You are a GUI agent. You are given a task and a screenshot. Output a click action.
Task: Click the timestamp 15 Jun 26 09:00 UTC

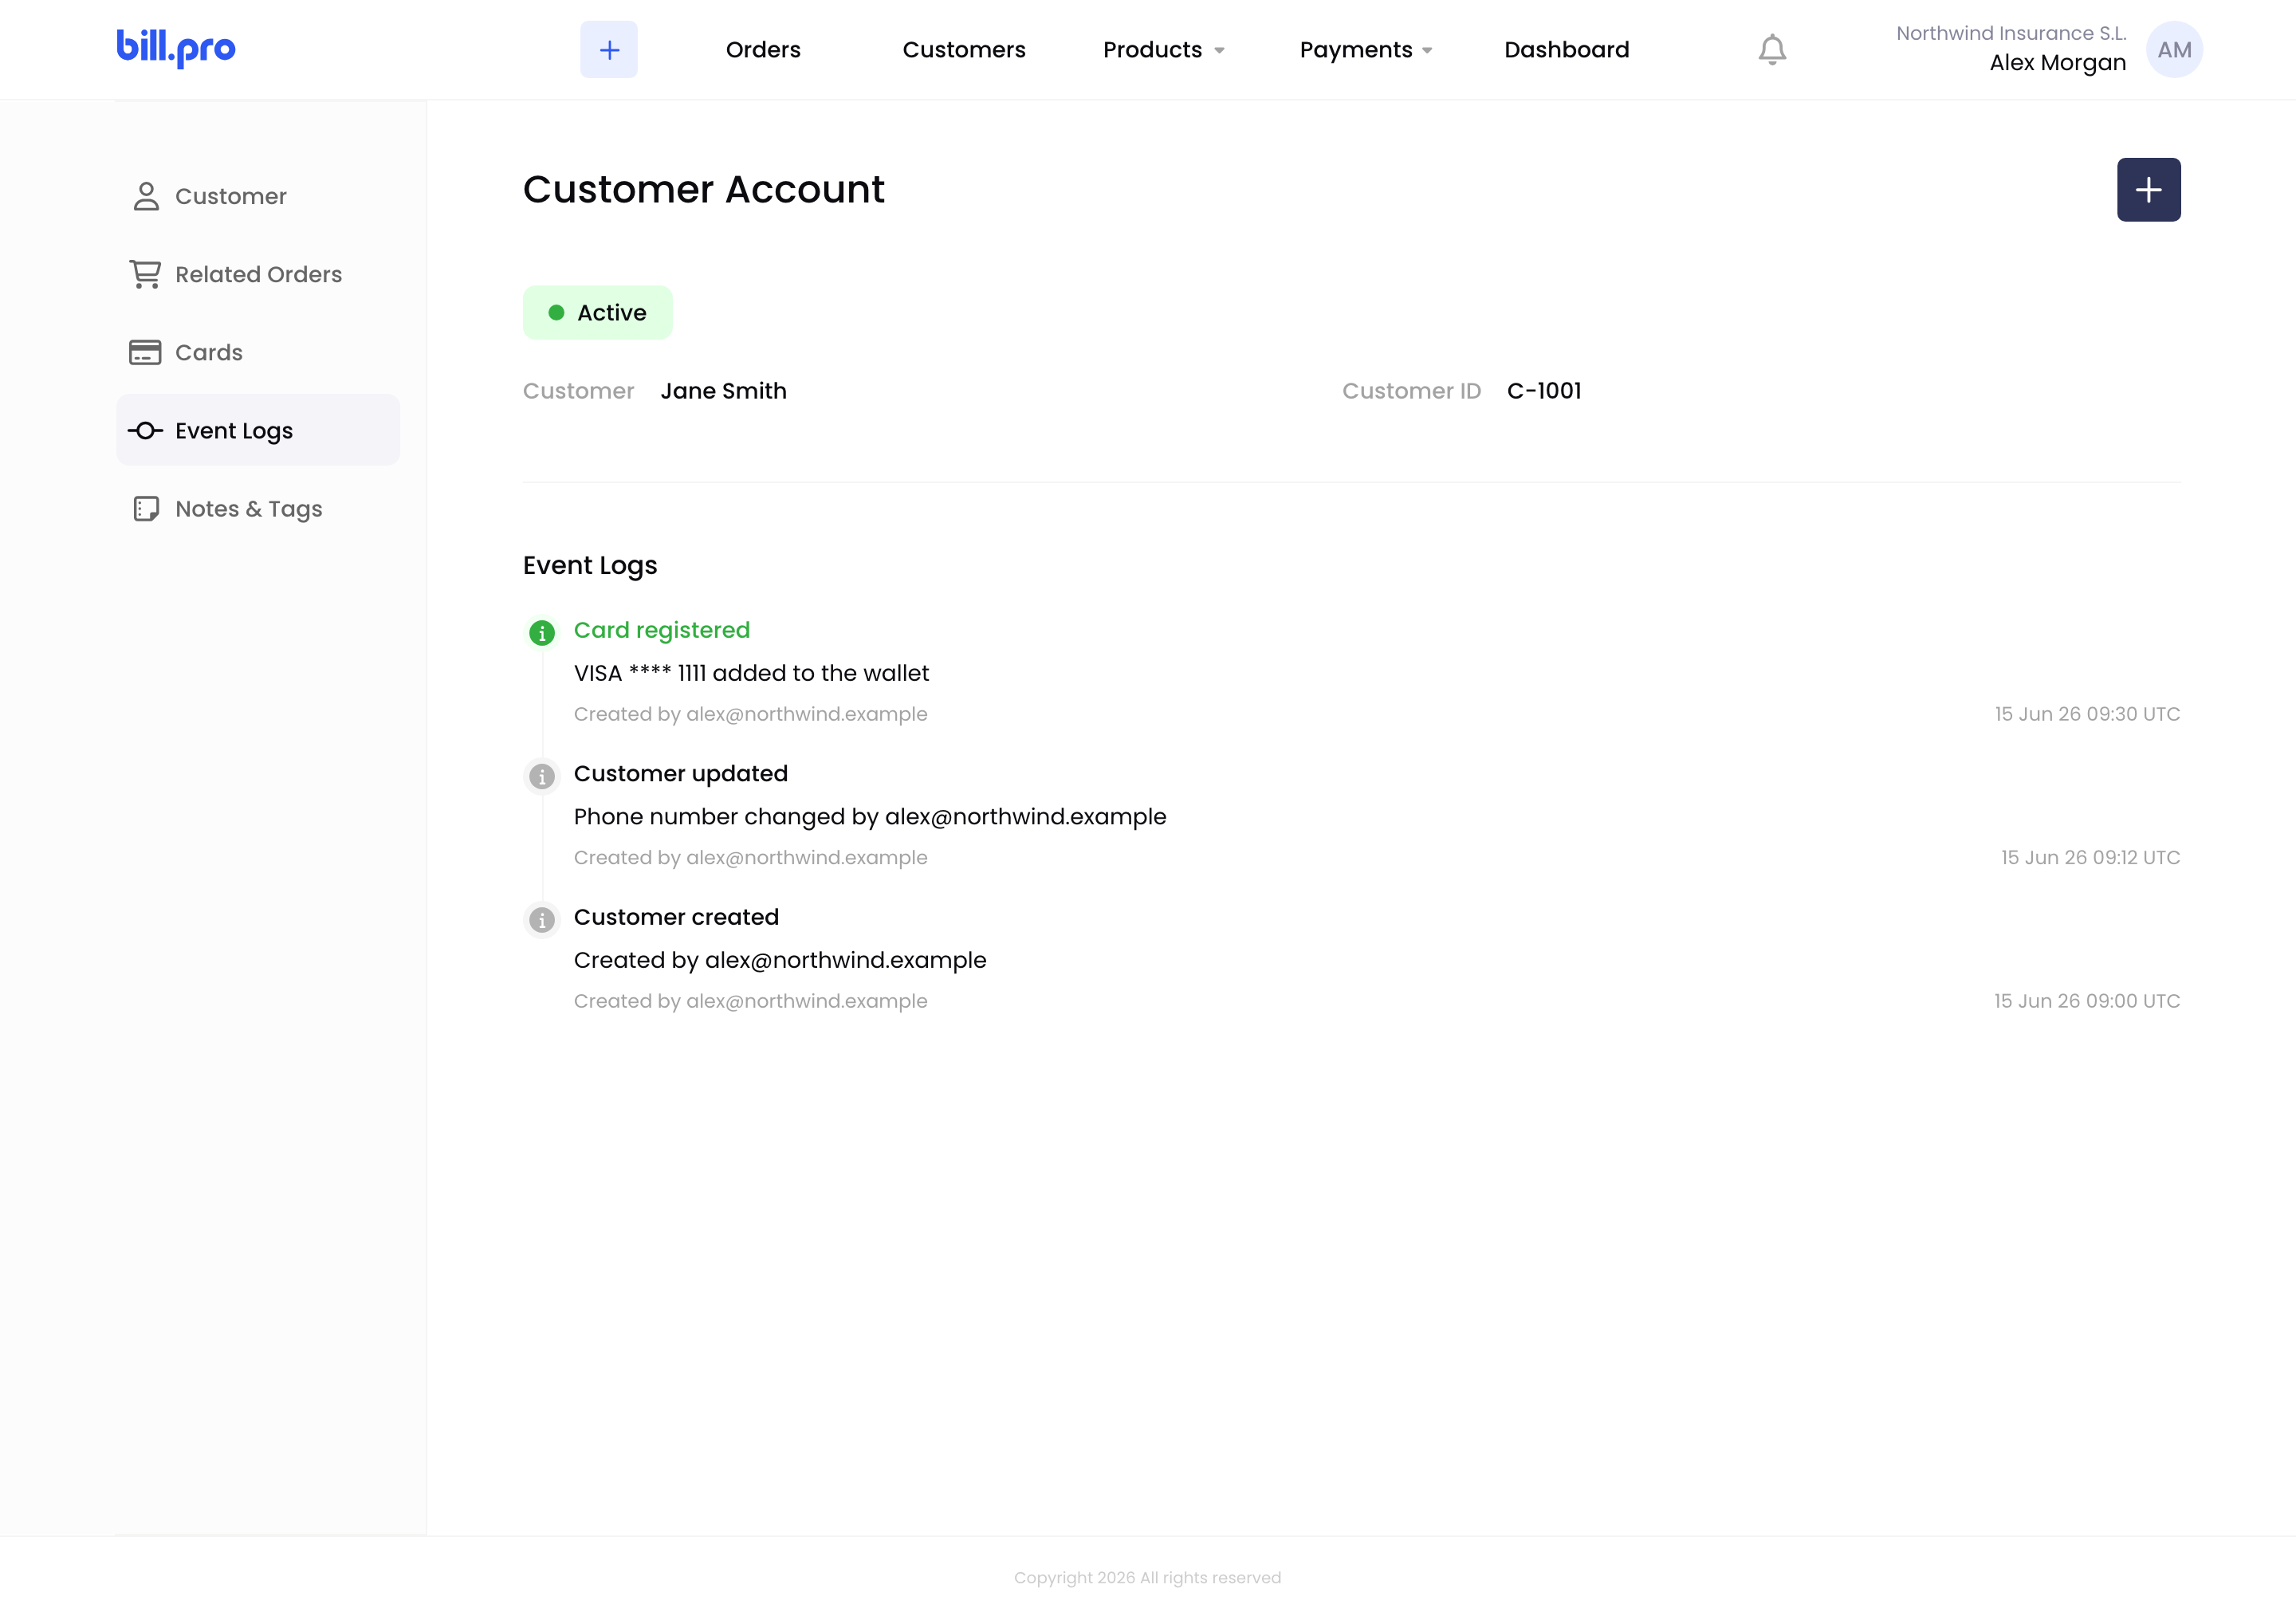tap(2087, 1001)
